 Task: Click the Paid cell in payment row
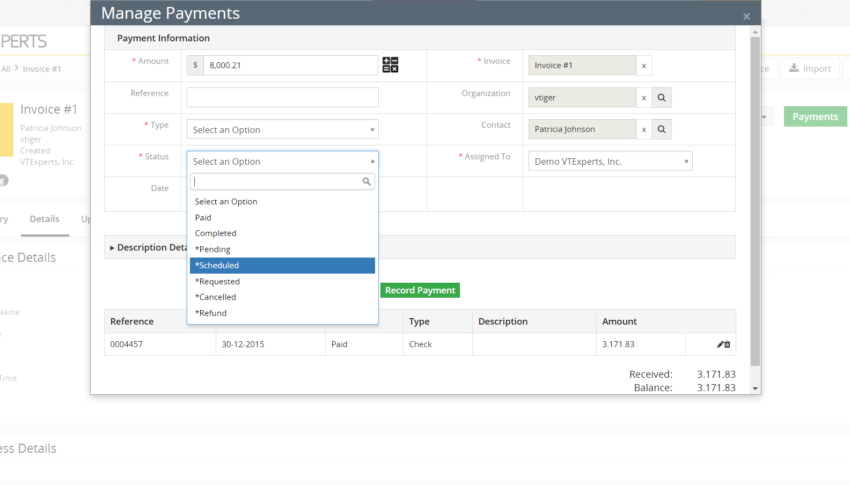pos(339,344)
